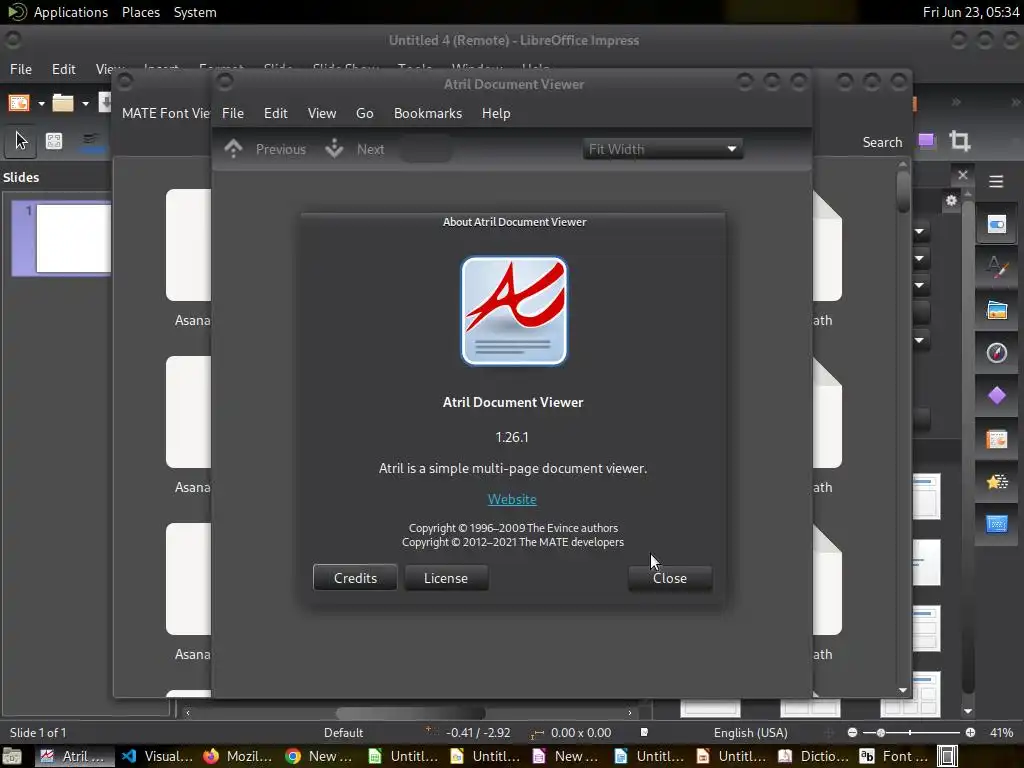Click the Impress zoom slider handle

(x=880, y=733)
